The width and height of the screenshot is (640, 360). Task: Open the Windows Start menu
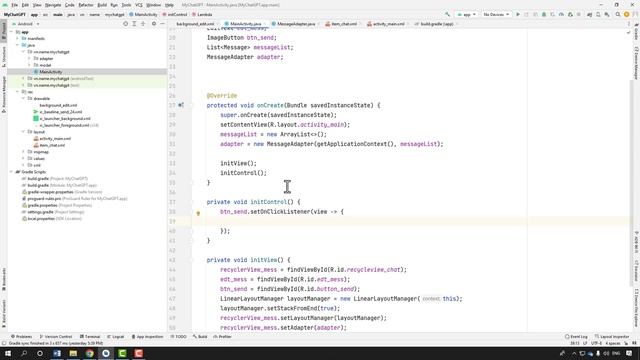(8, 353)
